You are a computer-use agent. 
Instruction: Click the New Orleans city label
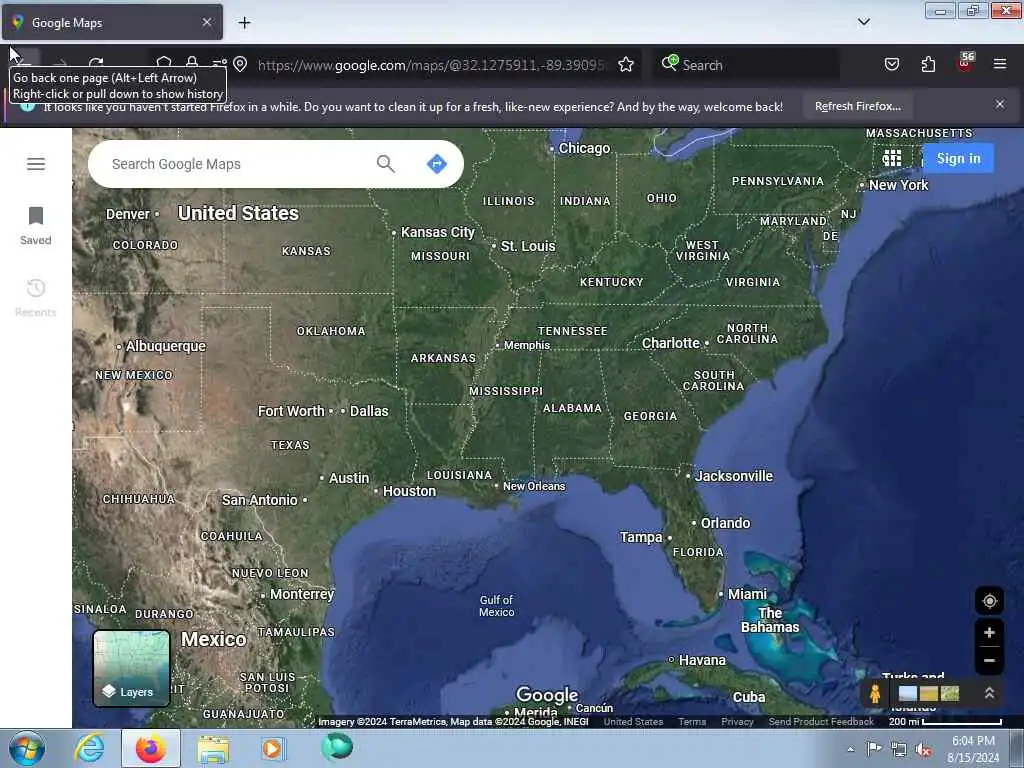pyautogui.click(x=534, y=486)
